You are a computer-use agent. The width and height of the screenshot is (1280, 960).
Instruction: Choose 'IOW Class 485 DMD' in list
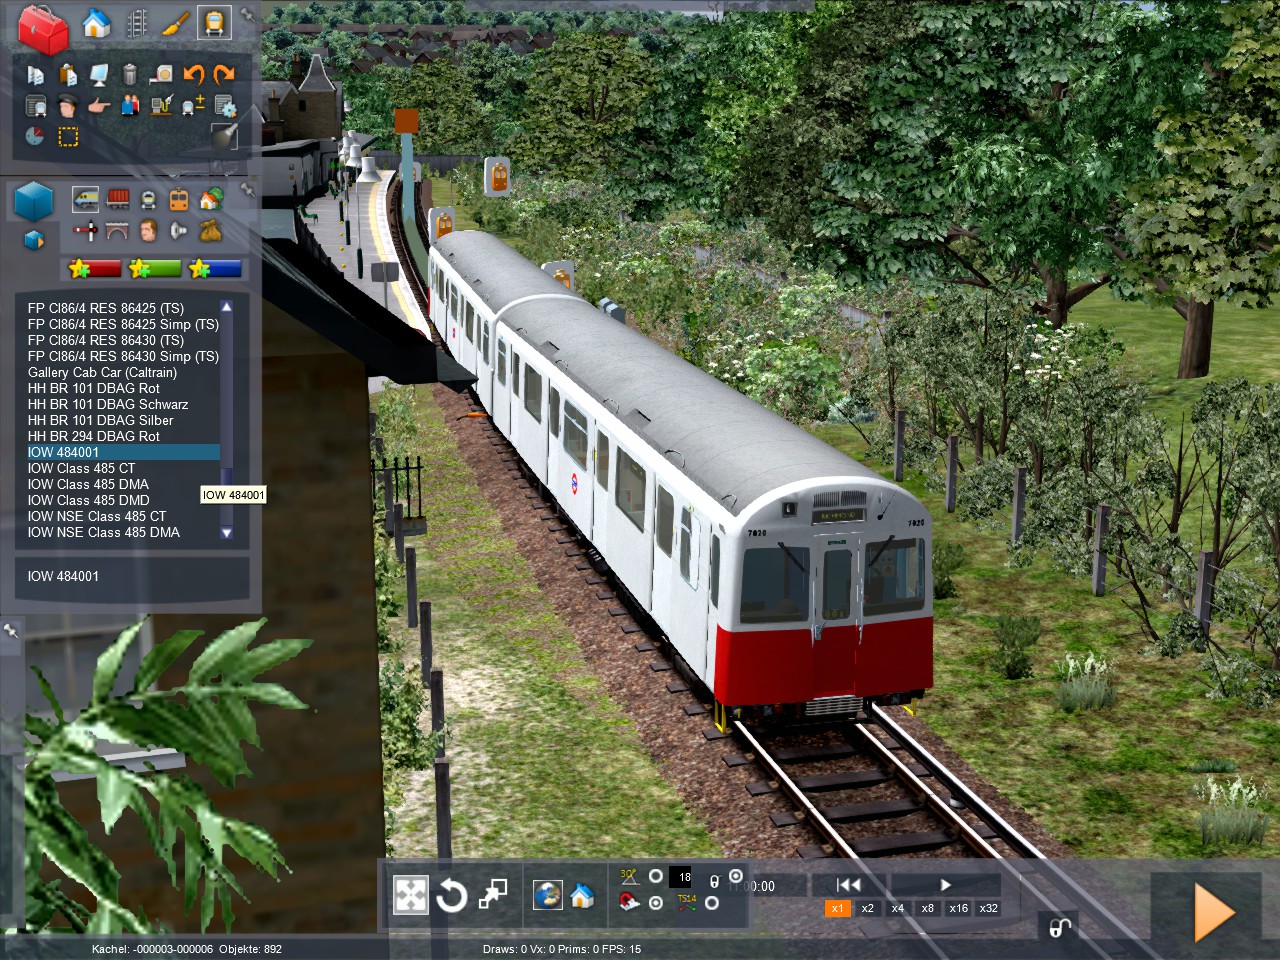point(89,500)
